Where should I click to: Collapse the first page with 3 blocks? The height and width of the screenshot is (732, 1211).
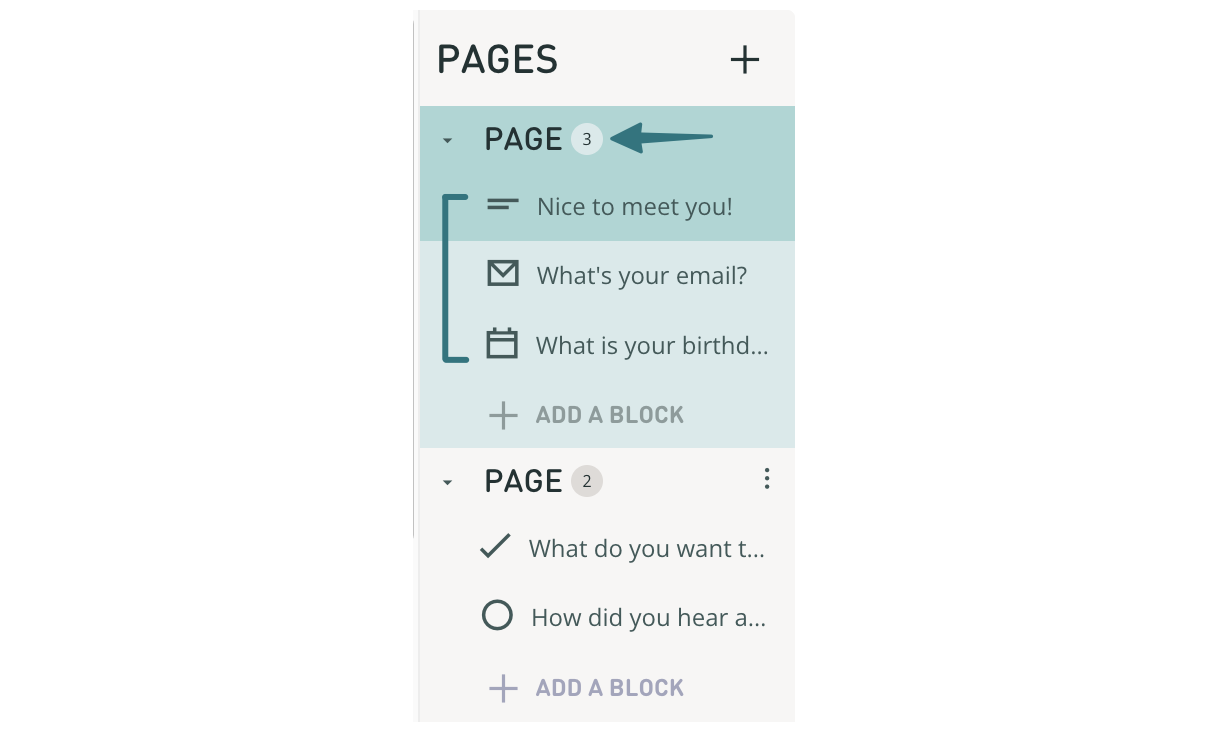tap(447, 141)
